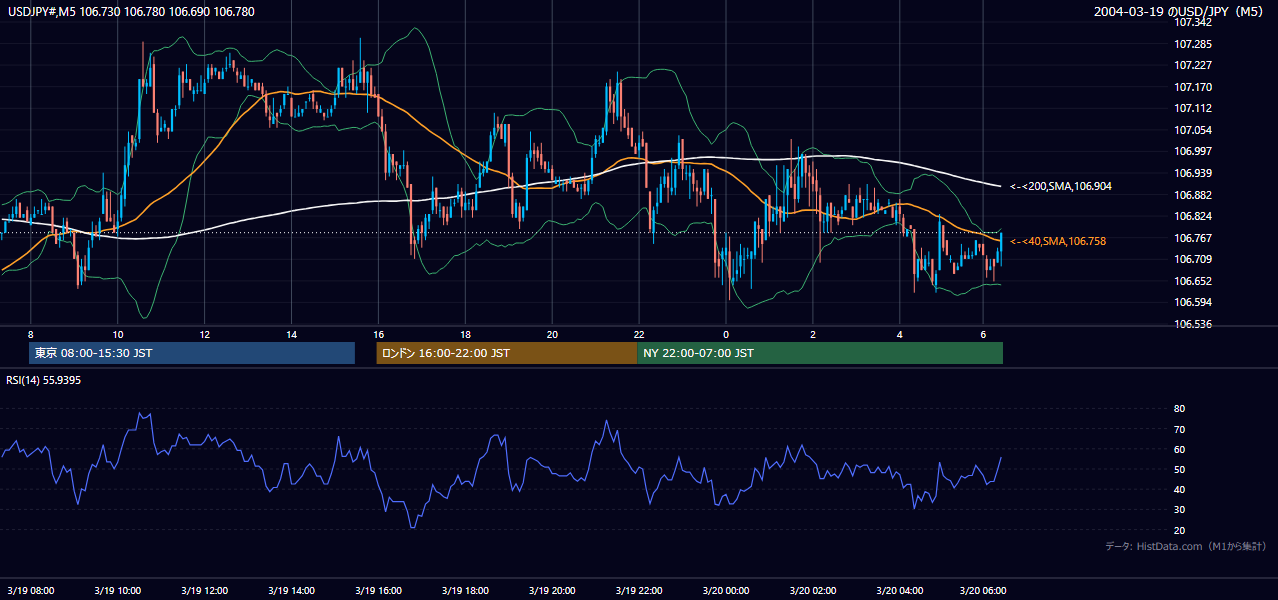This screenshot has height=600, width=1278.
Task: Click price axis value 106.939
Action: coord(1193,173)
